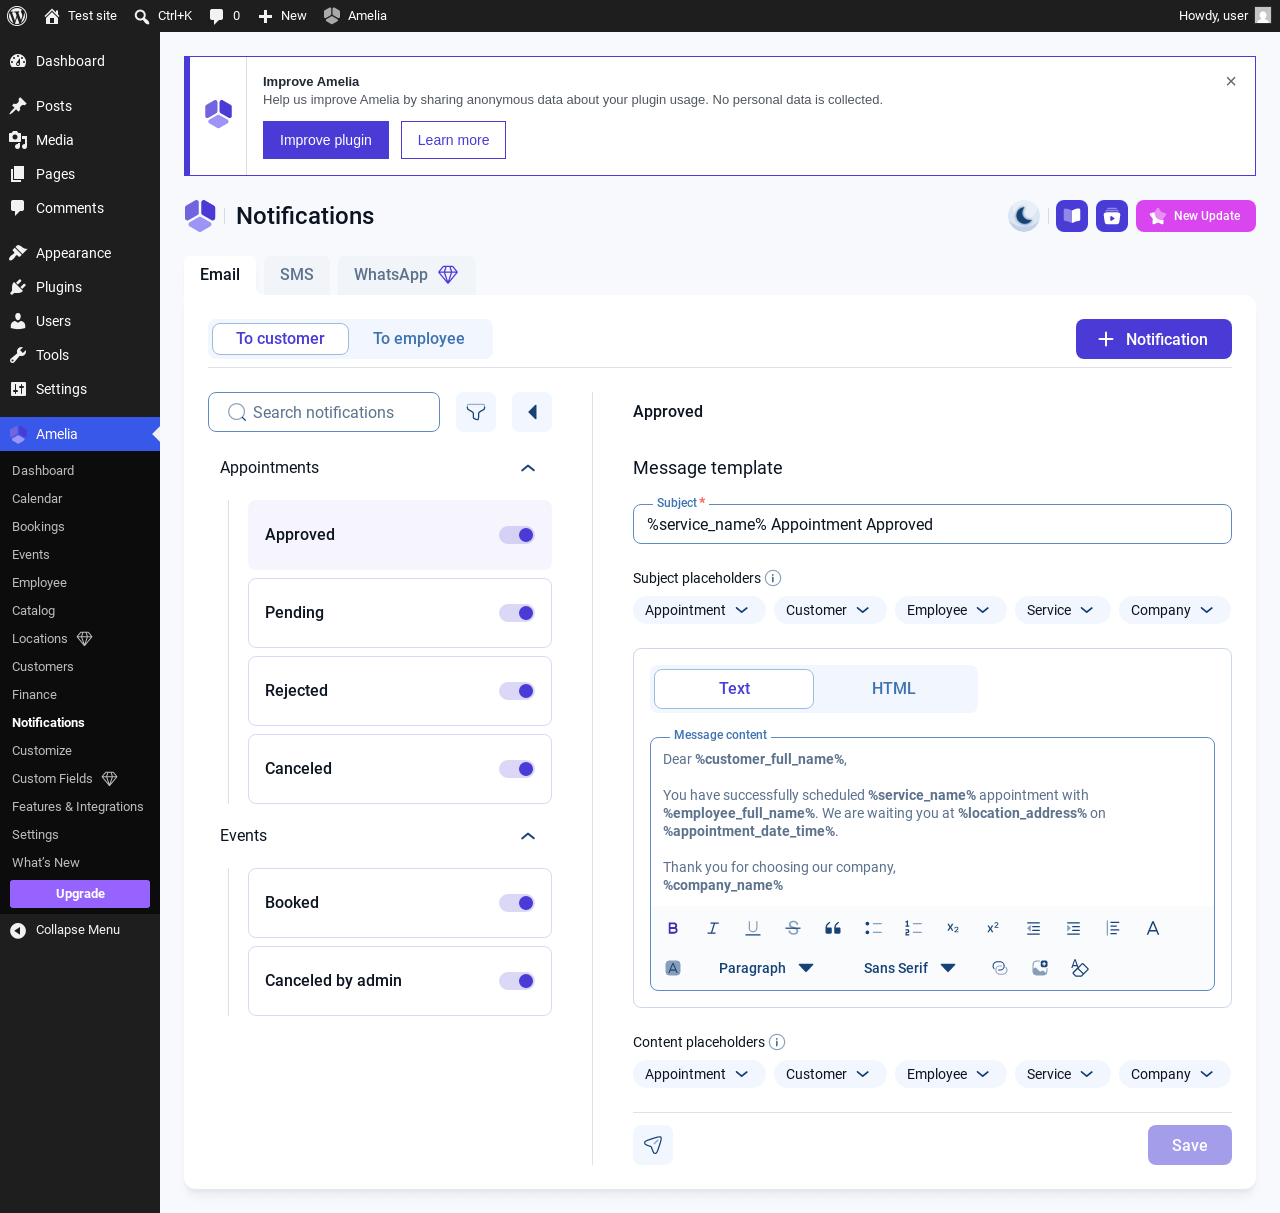Viewport: 1280px width, 1213px height.
Task: Create a numbered list in message
Action: tap(913, 928)
